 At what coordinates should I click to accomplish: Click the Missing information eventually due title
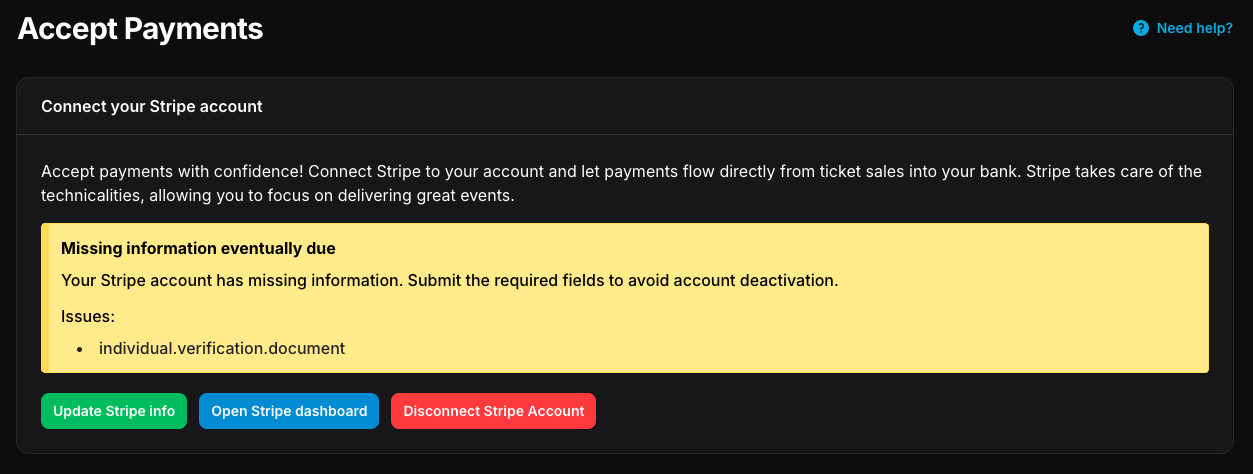tap(198, 248)
